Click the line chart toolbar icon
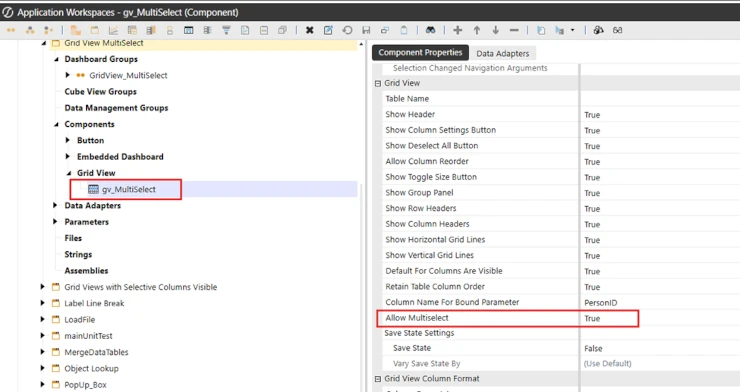The height and width of the screenshot is (392, 740). click(x=113, y=30)
